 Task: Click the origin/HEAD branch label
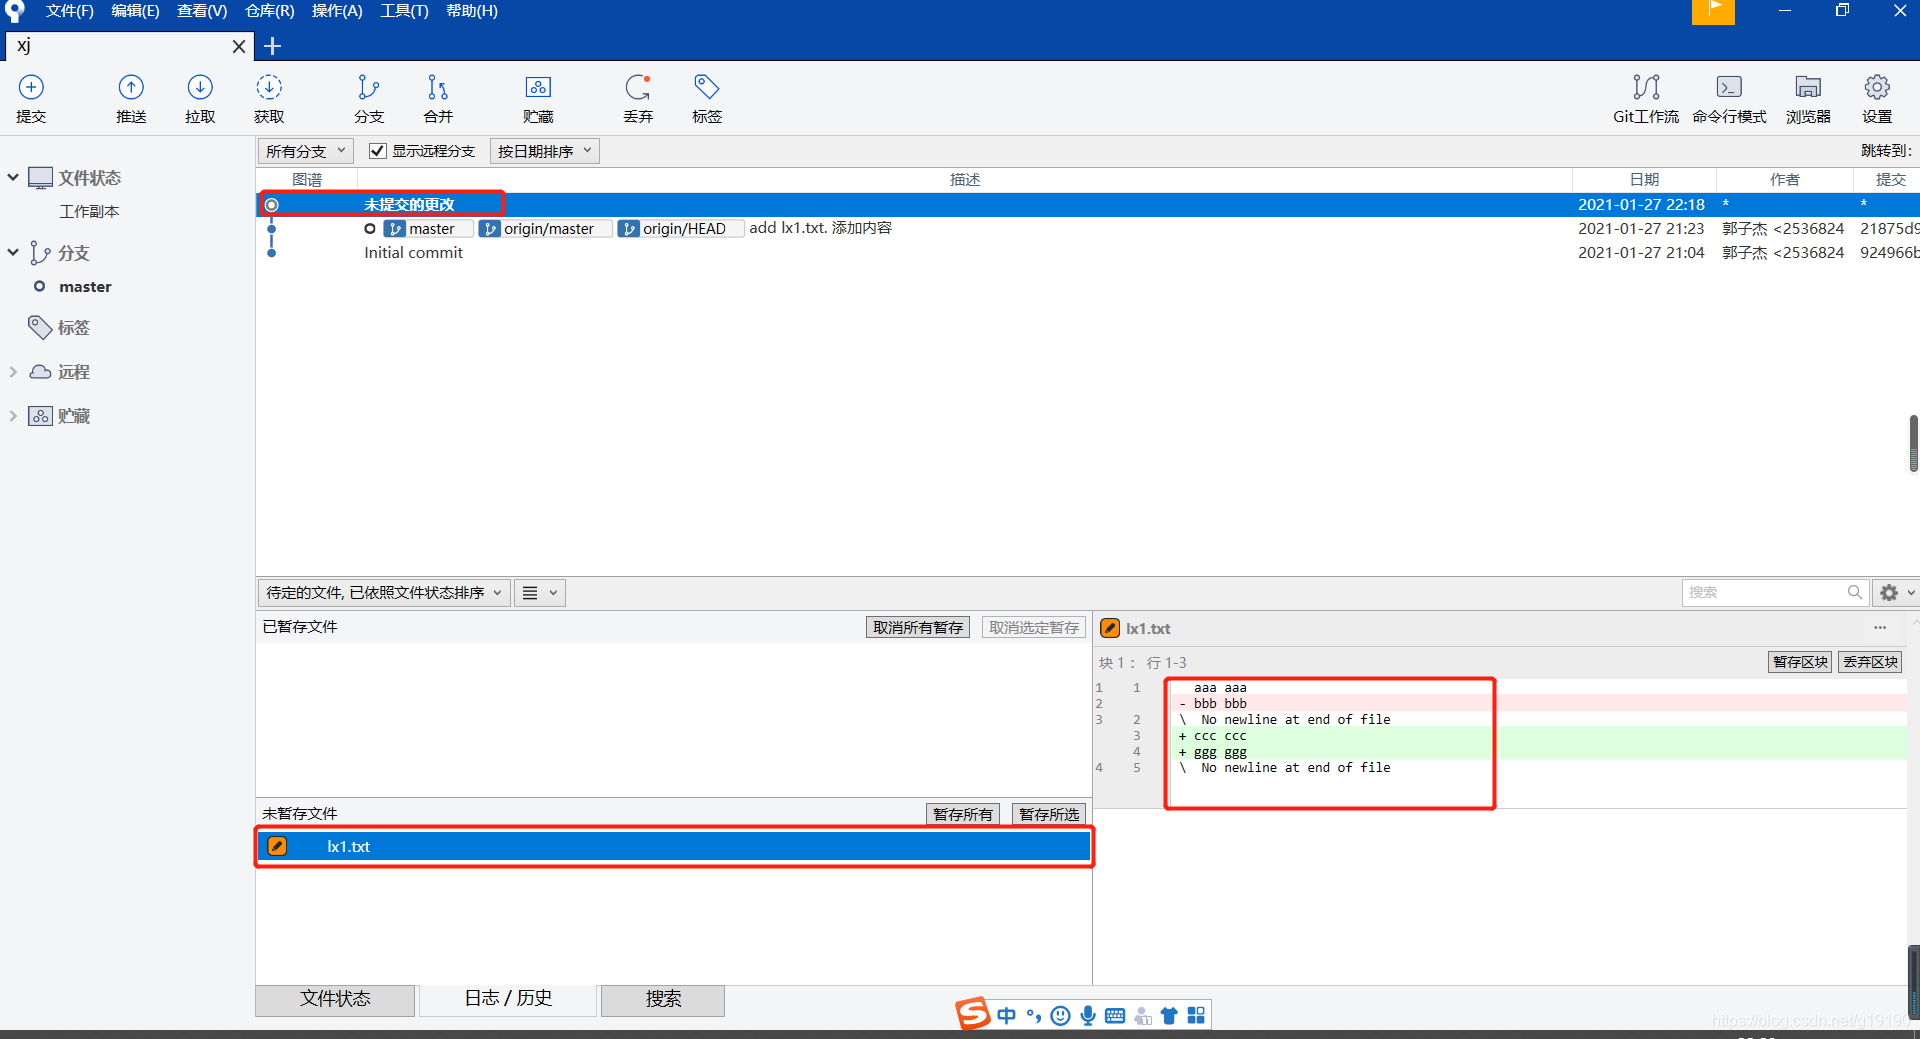(x=681, y=228)
